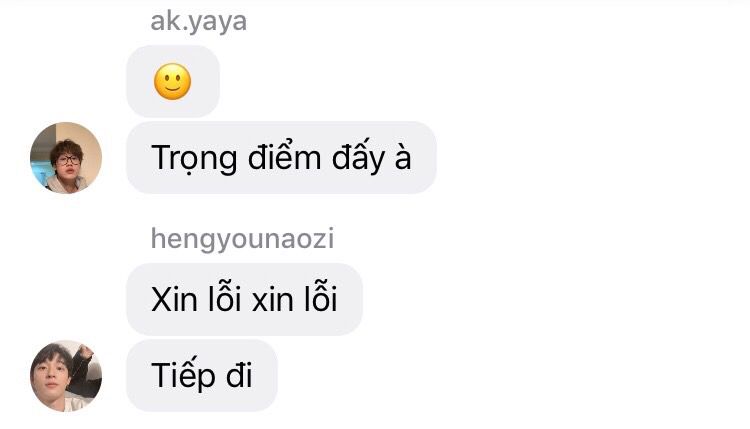
Task: Click the last "lỗi" in apology message
Action: coord(321,297)
